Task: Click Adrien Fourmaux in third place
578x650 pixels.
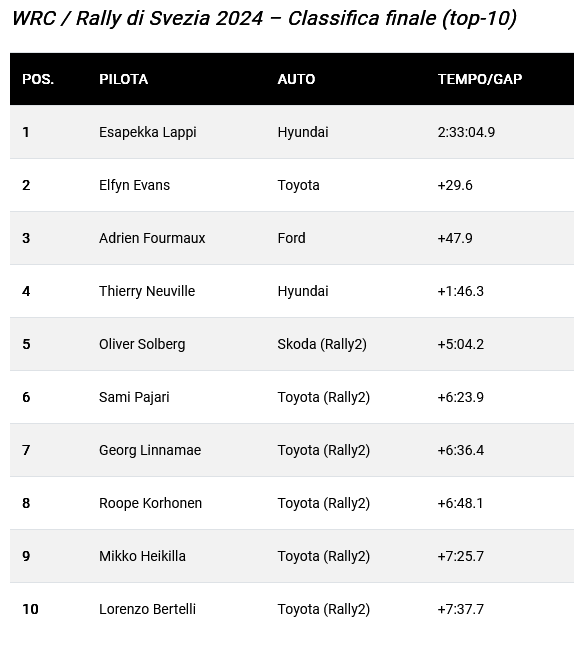Action: 152,238
